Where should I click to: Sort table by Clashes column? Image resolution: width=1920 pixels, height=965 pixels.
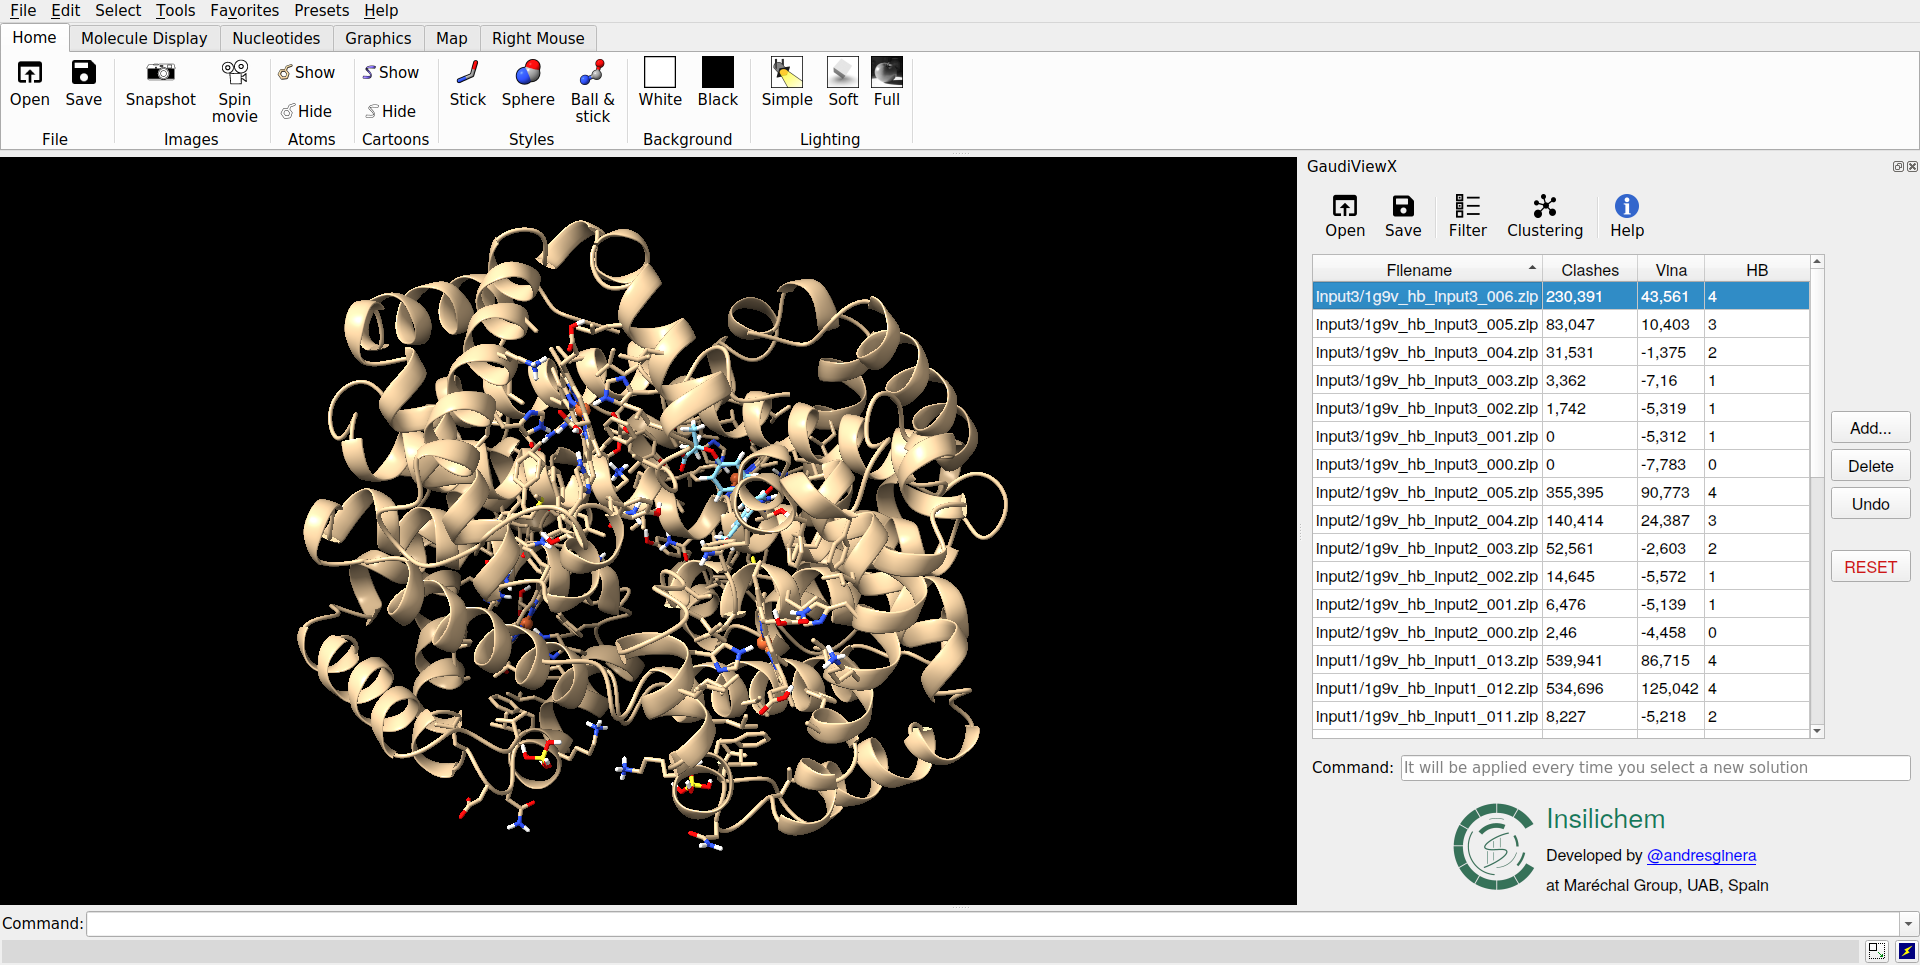click(x=1589, y=270)
